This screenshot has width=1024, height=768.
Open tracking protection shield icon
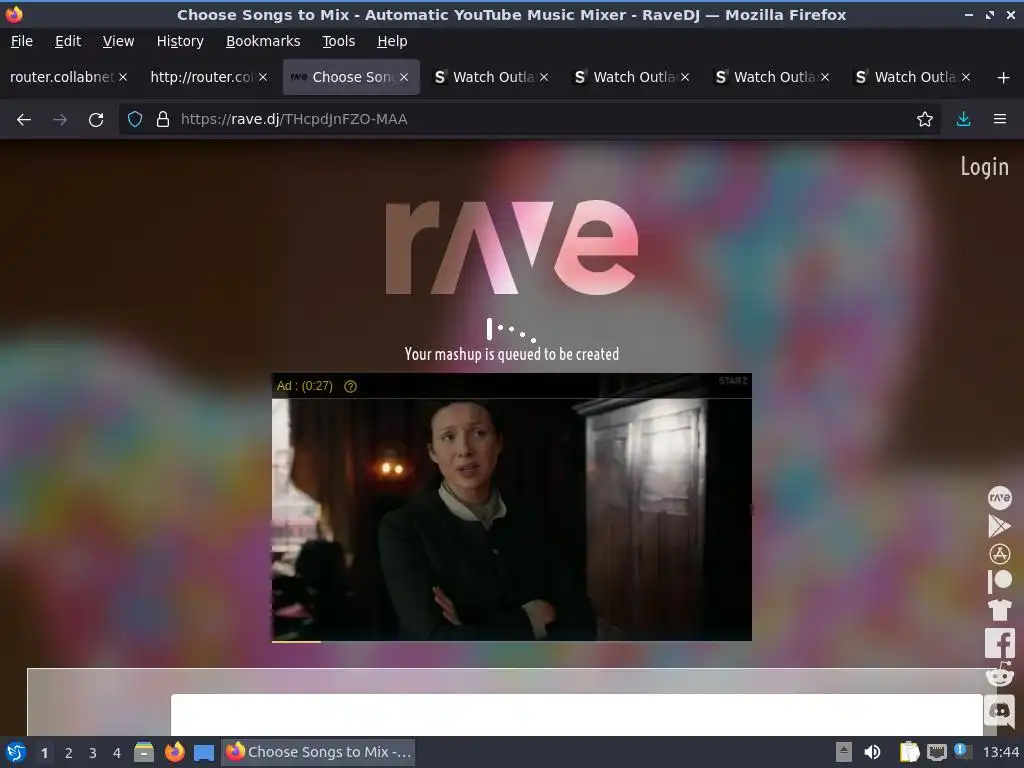(x=135, y=120)
